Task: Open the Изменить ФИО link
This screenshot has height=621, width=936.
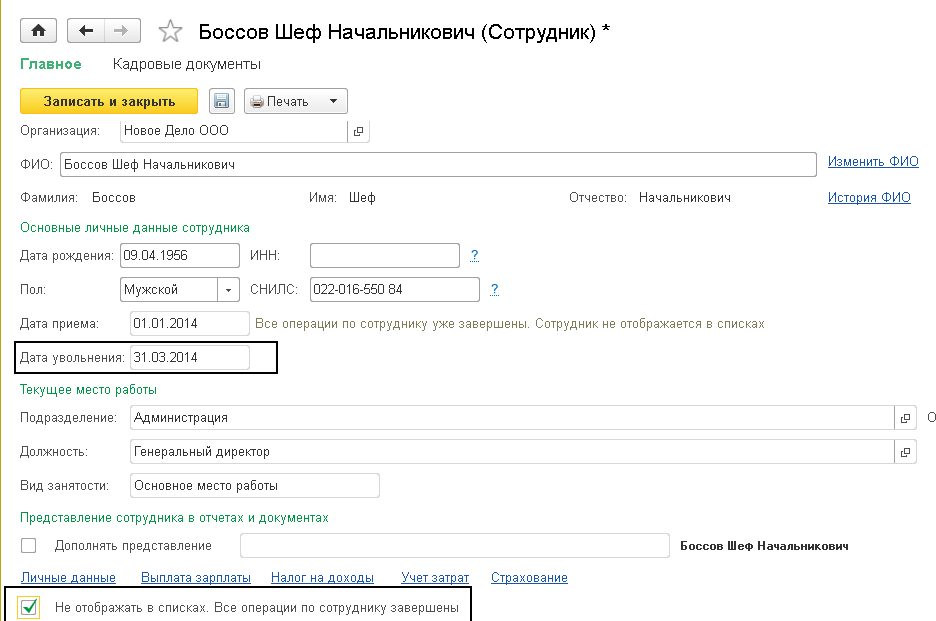Action: point(872,162)
